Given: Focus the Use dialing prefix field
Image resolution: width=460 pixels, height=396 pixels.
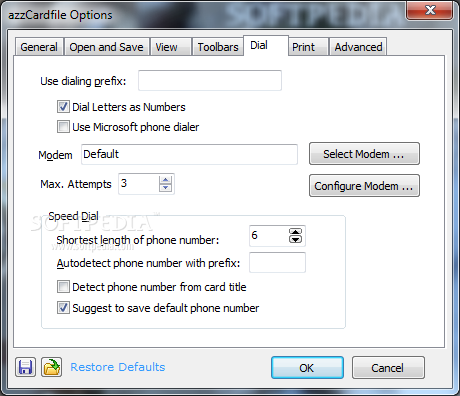Looking at the screenshot, I should (210, 80).
